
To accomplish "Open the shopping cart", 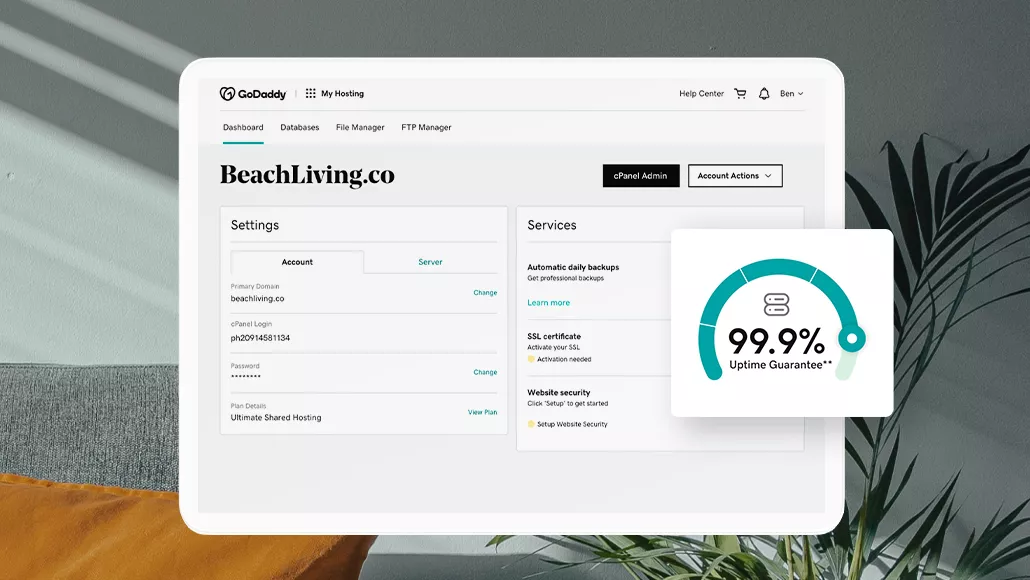I will coord(740,94).
